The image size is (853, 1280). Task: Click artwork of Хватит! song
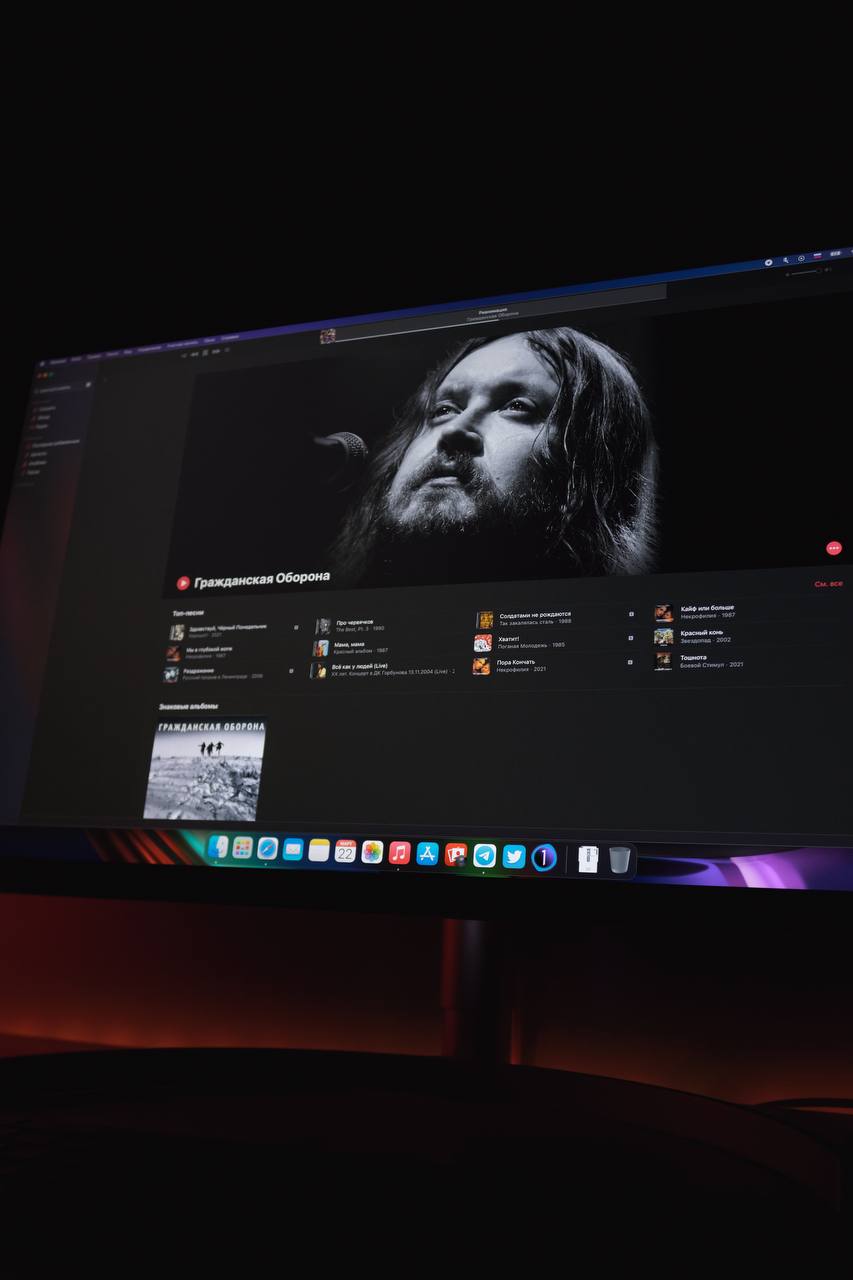[483, 642]
